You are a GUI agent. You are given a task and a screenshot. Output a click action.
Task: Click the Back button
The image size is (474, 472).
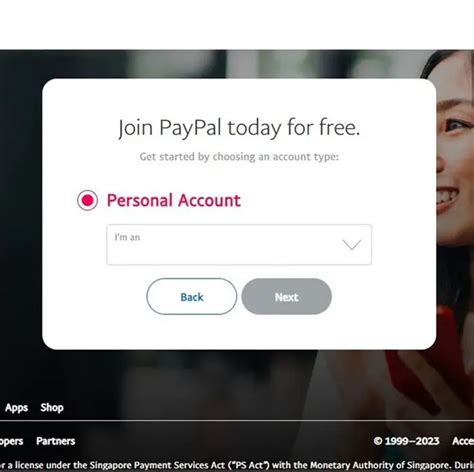point(192,296)
